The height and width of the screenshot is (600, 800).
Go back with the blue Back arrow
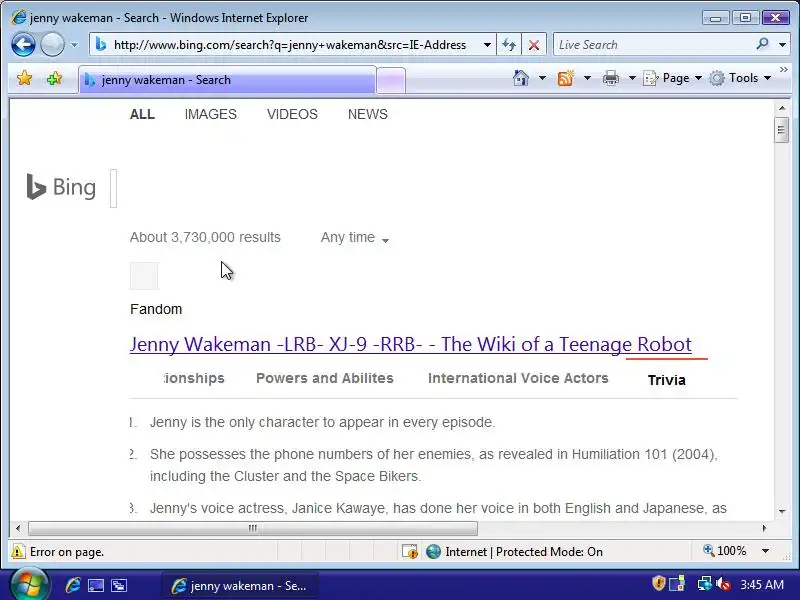pyautogui.click(x=23, y=45)
